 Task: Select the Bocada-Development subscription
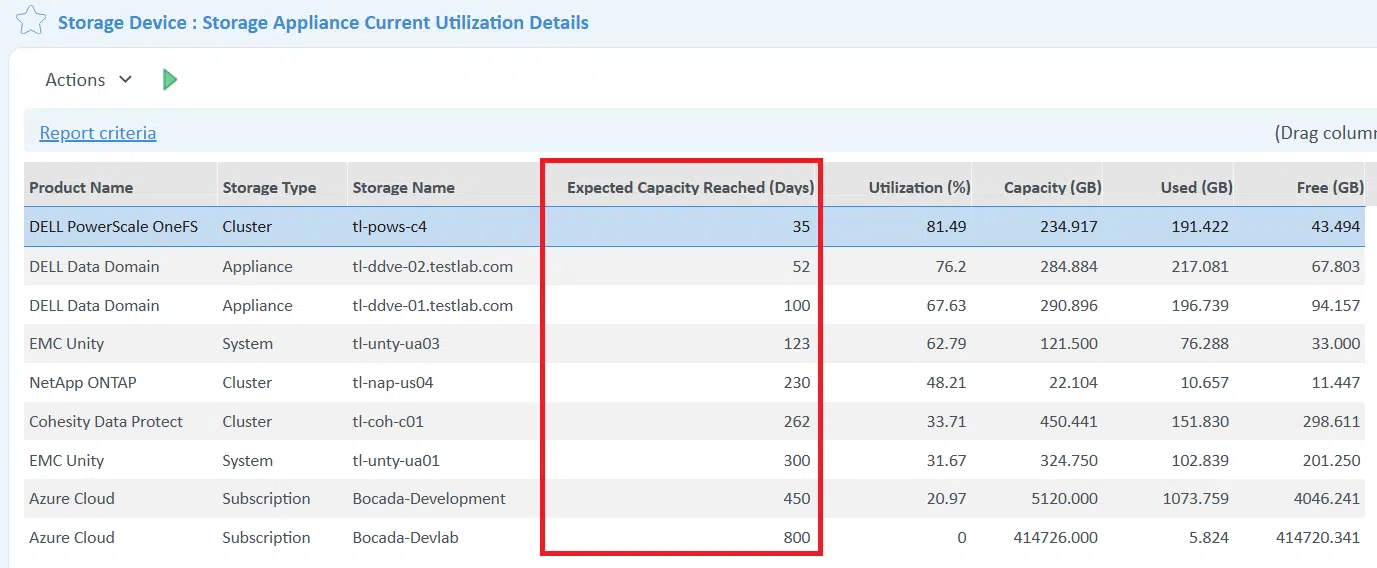pyautogui.click(x=429, y=499)
